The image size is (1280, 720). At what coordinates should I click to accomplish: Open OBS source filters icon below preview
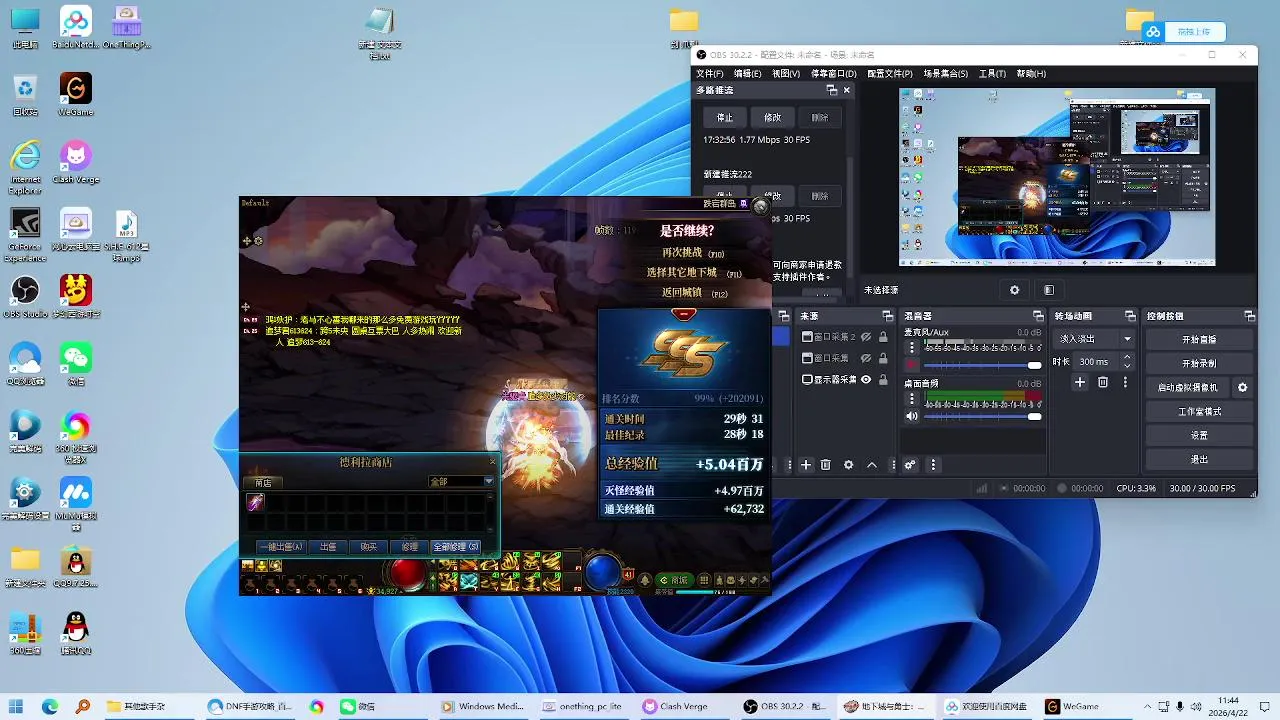1048,290
